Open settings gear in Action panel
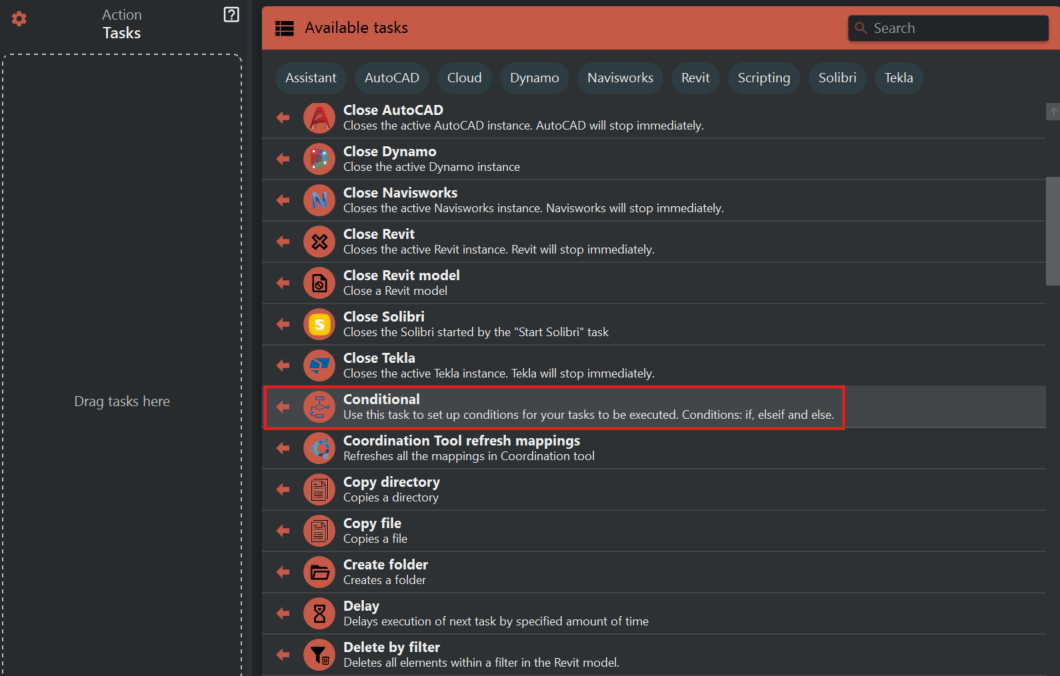The width and height of the screenshot is (1060, 676). coord(19,19)
